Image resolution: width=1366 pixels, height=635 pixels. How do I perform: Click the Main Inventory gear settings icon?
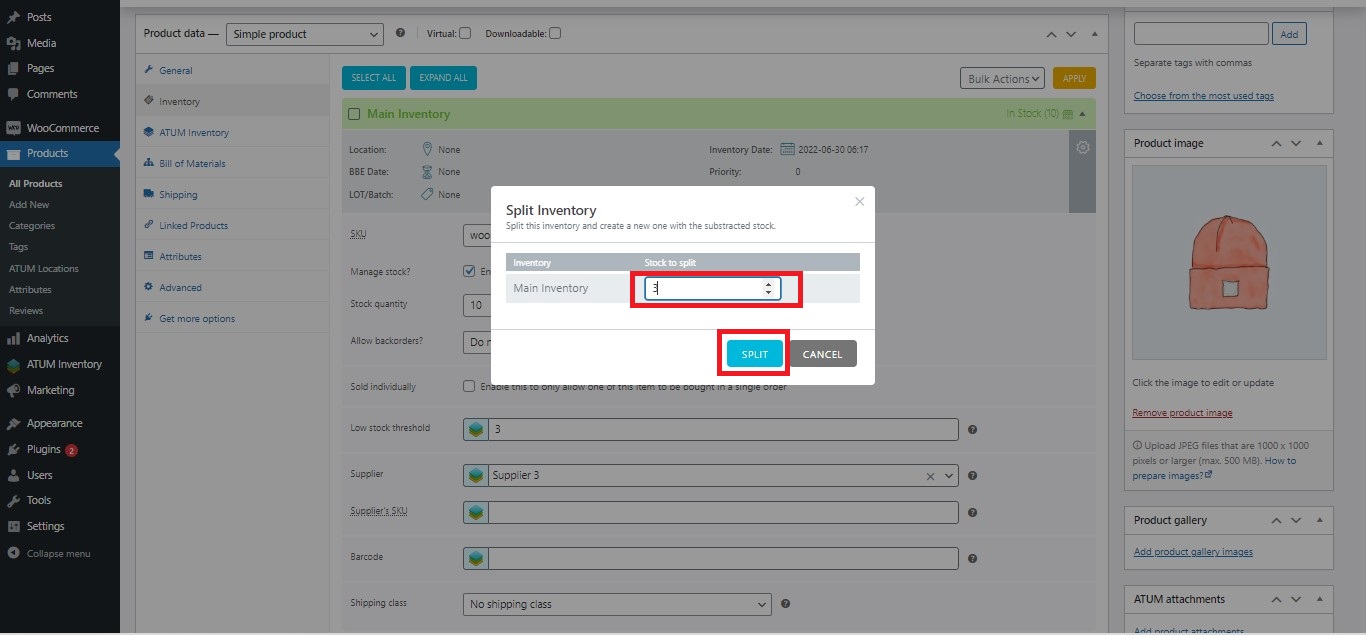[x=1082, y=148]
